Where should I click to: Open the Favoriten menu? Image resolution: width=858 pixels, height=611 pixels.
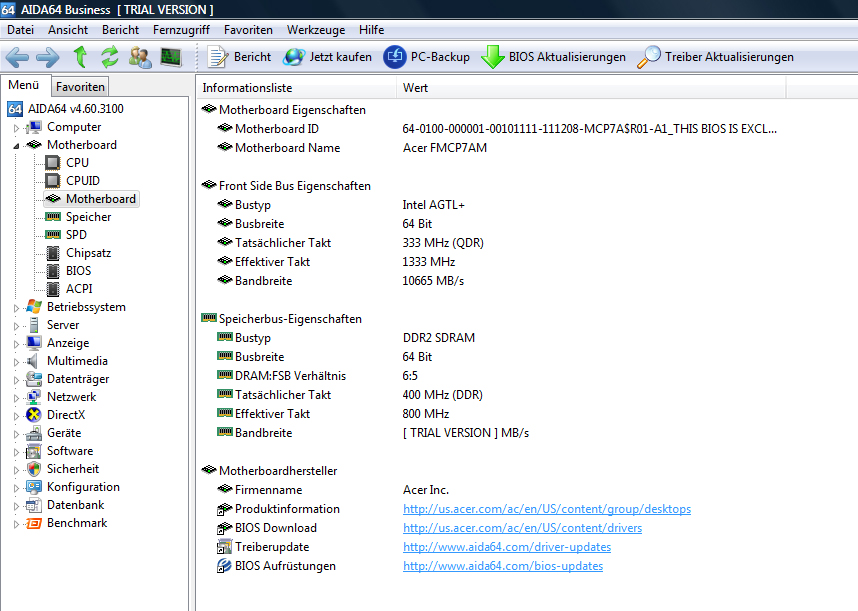point(248,30)
